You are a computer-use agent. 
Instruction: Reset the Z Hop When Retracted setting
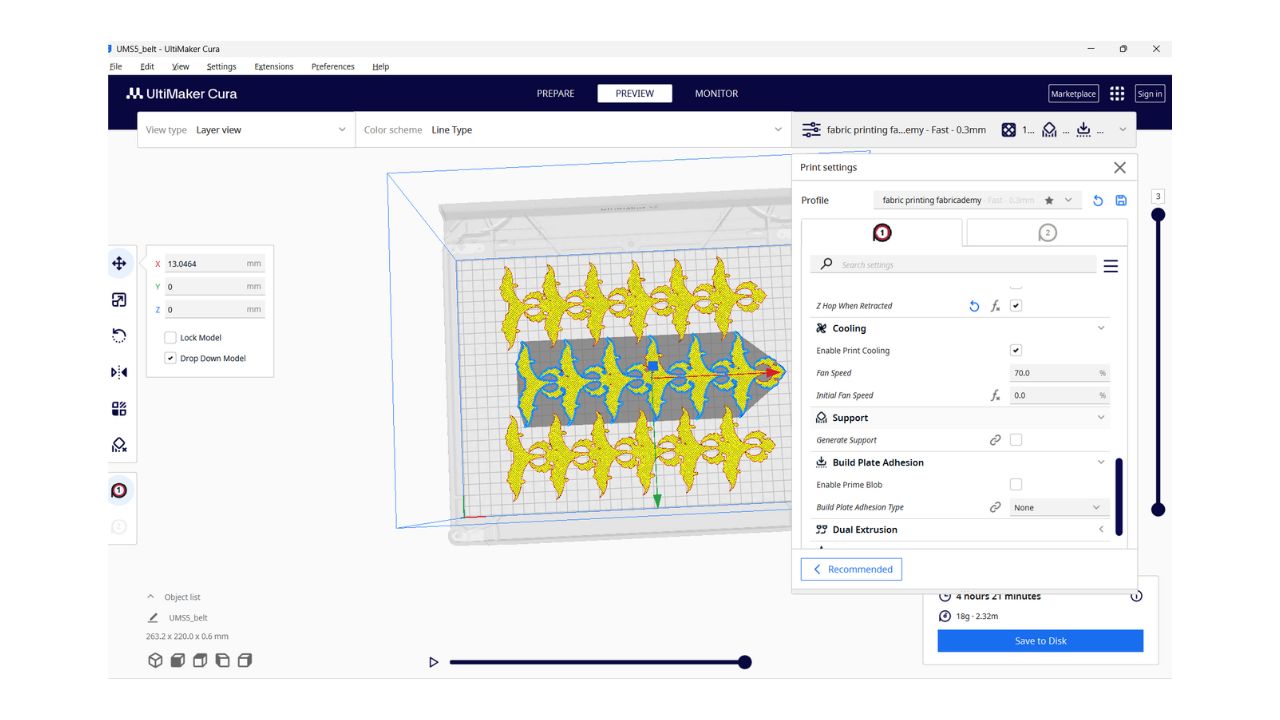click(974, 306)
